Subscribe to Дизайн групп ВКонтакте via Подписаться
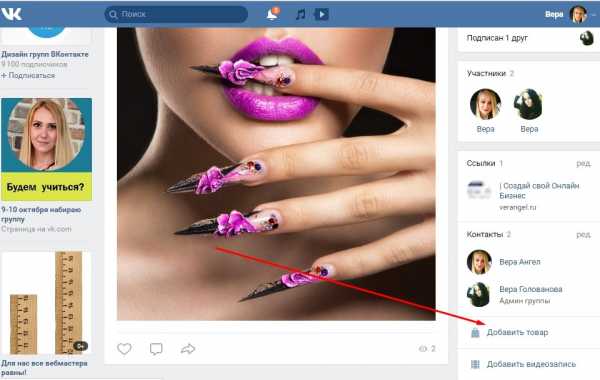This screenshot has height=380, width=600. tap(28, 75)
